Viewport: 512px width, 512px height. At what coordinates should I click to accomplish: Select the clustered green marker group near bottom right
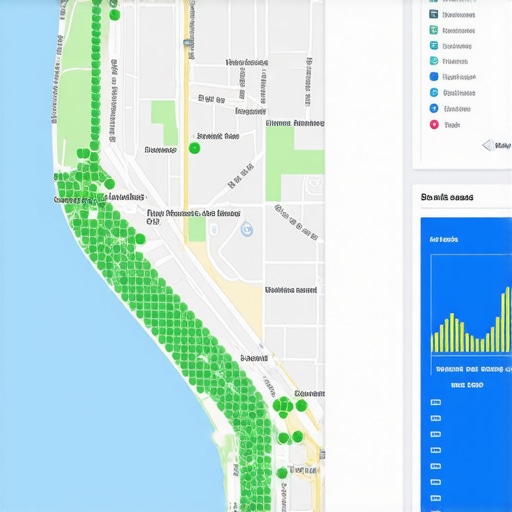pos(283,407)
